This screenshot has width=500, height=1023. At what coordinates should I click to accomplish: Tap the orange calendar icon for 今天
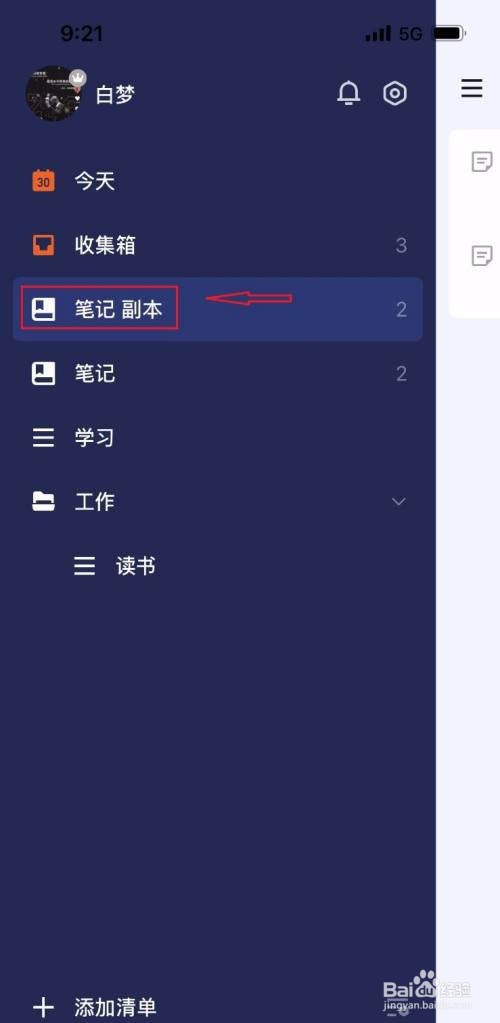(x=44, y=181)
